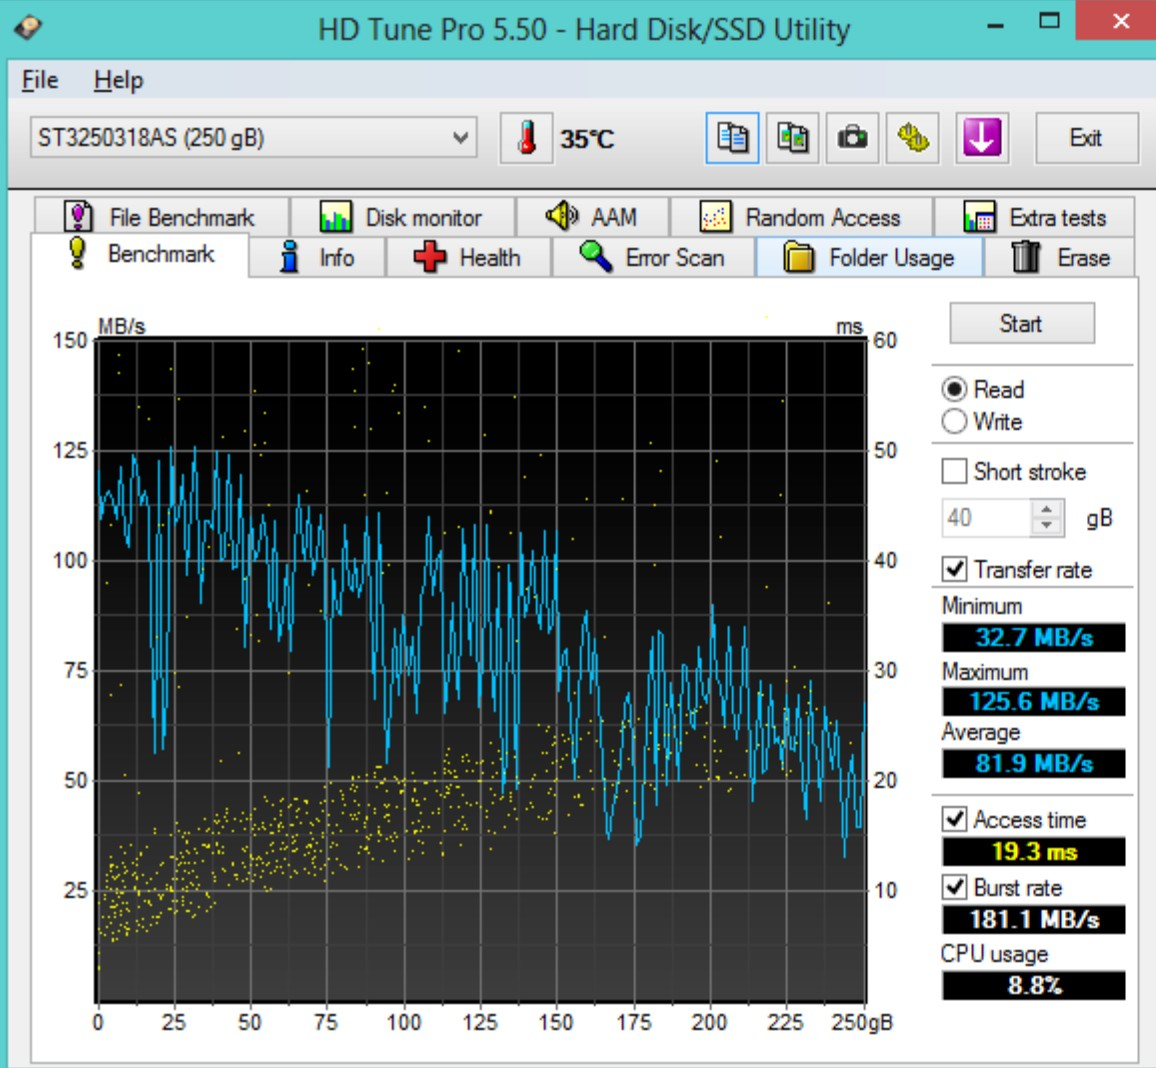Start the benchmark test
The height and width of the screenshot is (1068, 1156).
click(1022, 323)
